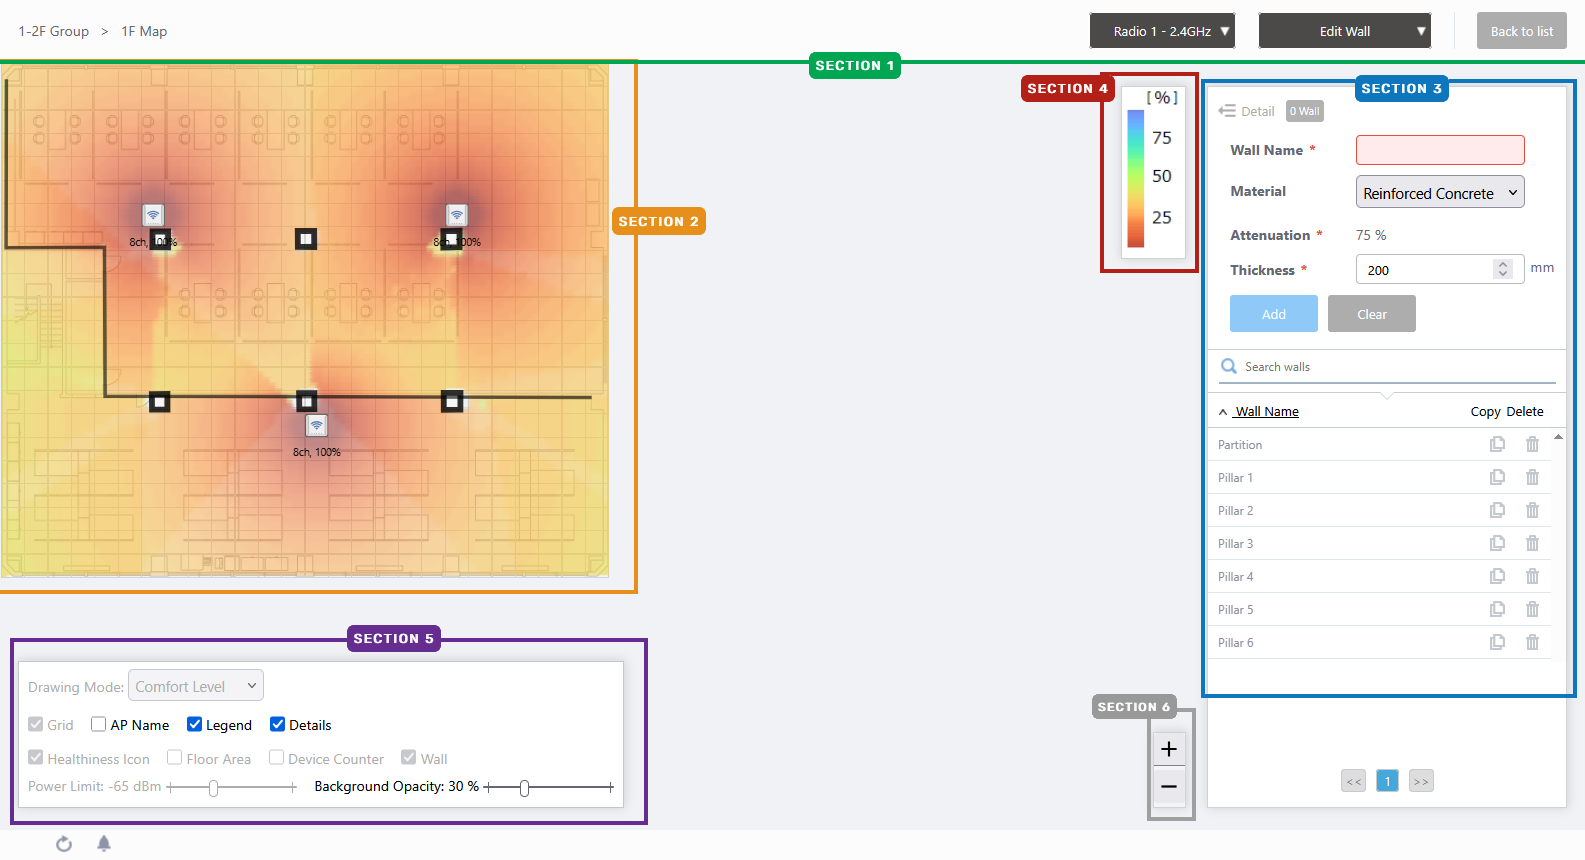Image resolution: width=1585 pixels, height=860 pixels.
Task: Open the Radio 1 - 2.4GHz dropdown
Action: pos(1162,31)
